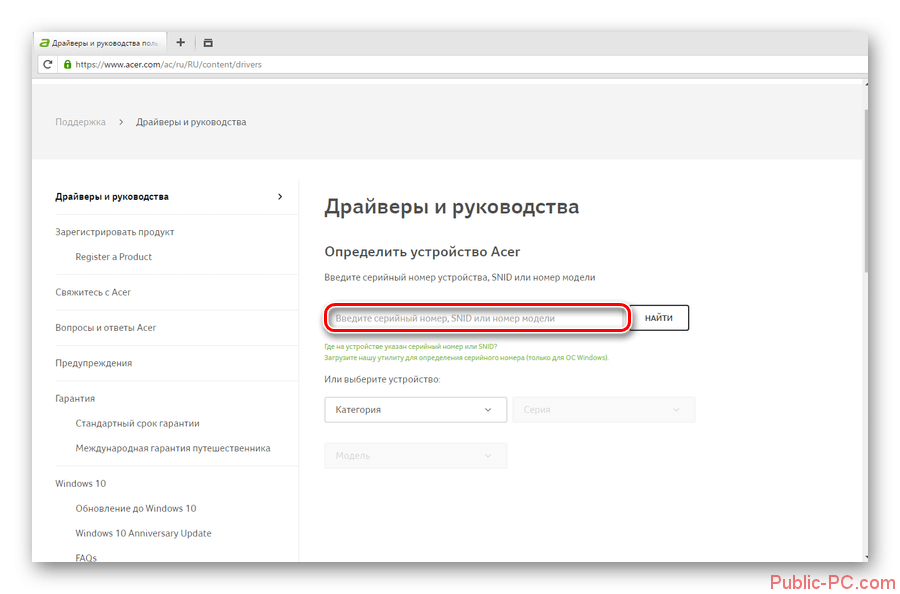Switch to the Драйверы и руководства browser tab
Viewport: 900px width, 594px height.
point(100,43)
